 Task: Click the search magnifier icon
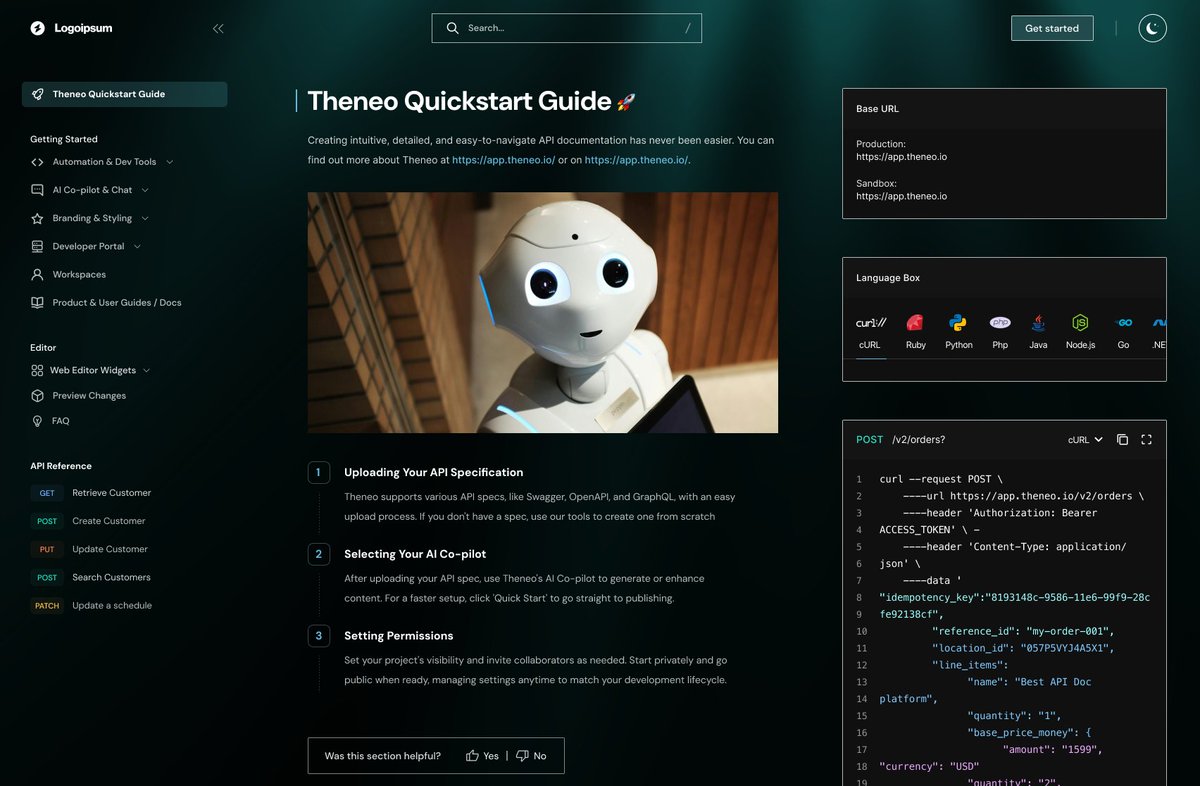tap(453, 28)
